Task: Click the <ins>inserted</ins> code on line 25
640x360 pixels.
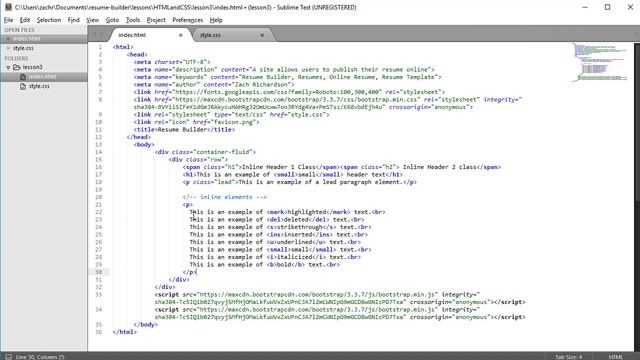Action: [x=300, y=234]
